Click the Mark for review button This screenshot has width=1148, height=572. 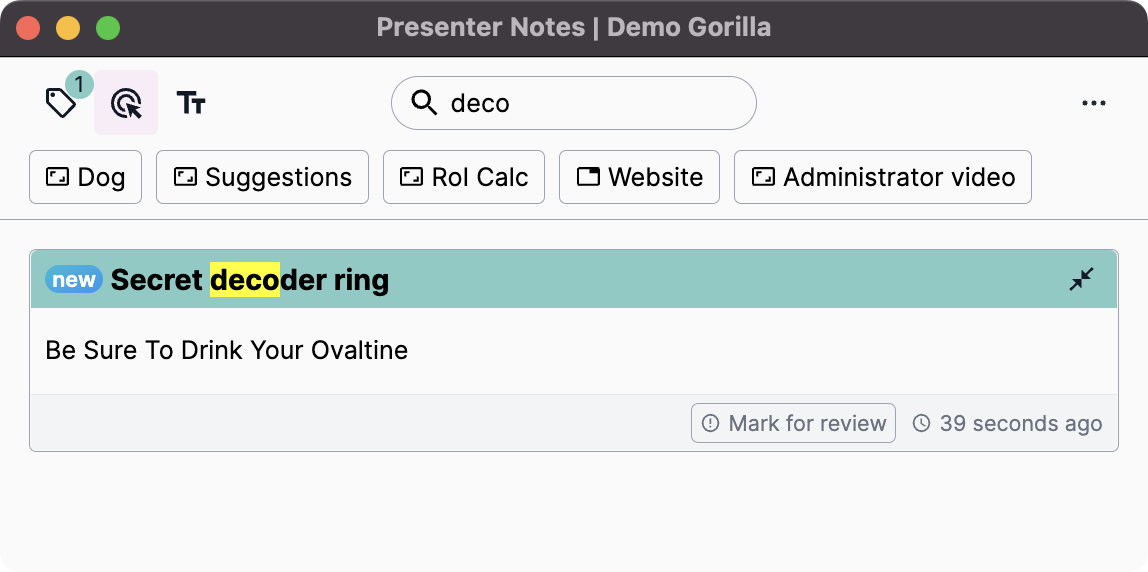click(793, 423)
